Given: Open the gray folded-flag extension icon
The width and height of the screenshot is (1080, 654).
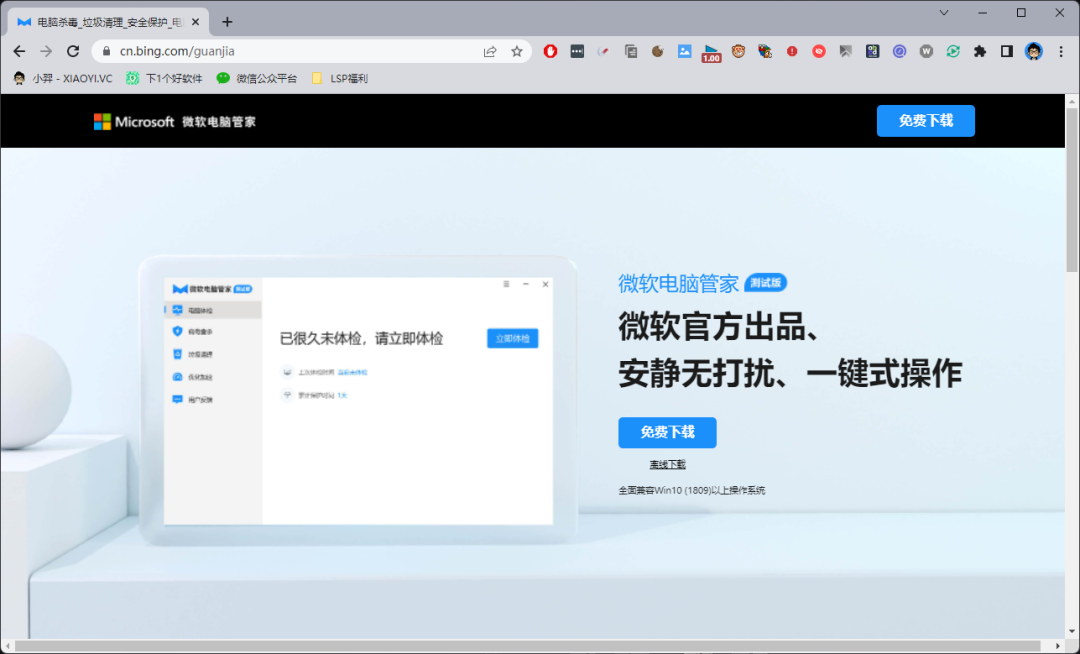Looking at the screenshot, I should (846, 51).
